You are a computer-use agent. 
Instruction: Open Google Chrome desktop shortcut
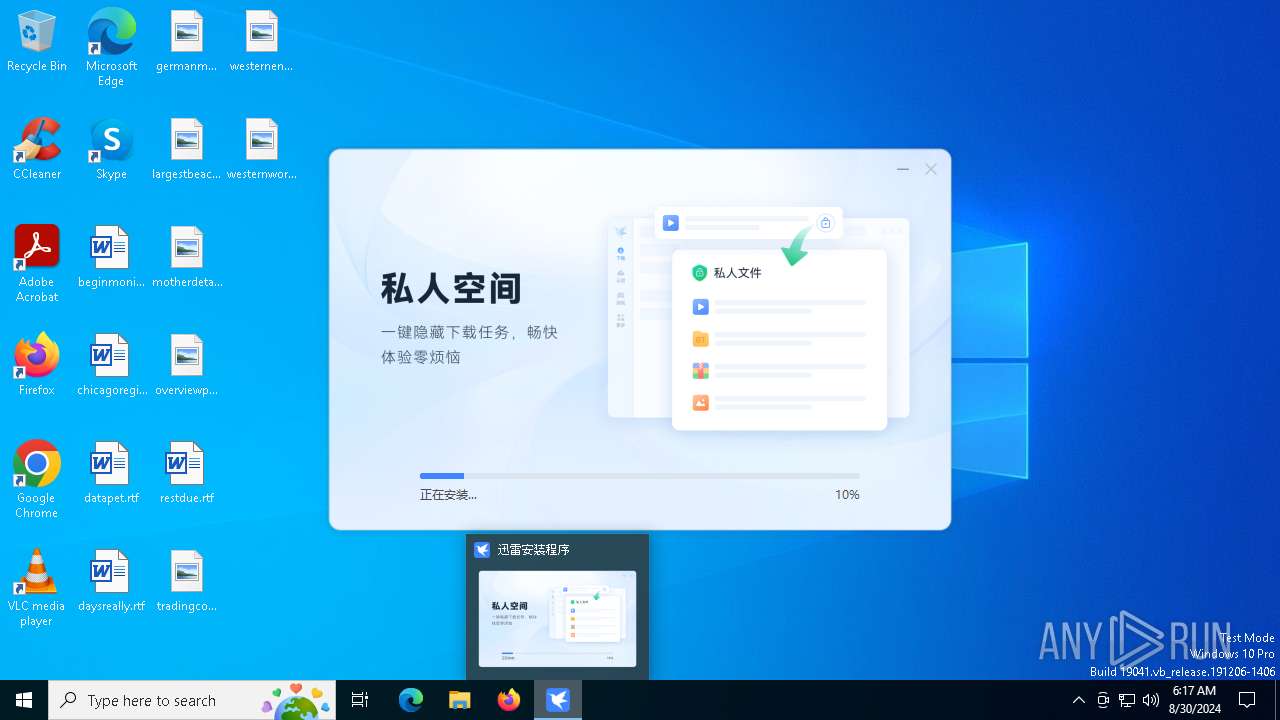tap(37, 480)
